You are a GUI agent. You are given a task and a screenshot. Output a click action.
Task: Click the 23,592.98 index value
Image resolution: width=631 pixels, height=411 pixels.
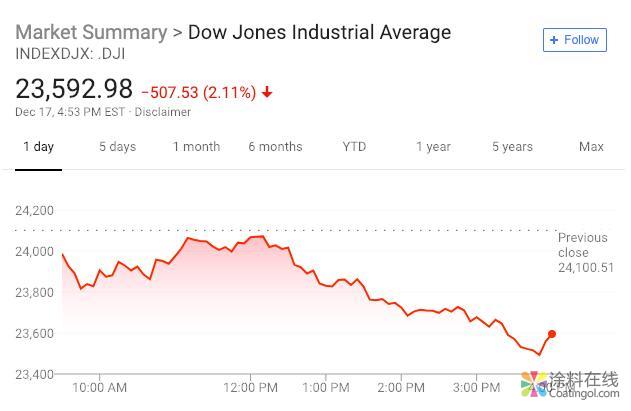[74, 89]
